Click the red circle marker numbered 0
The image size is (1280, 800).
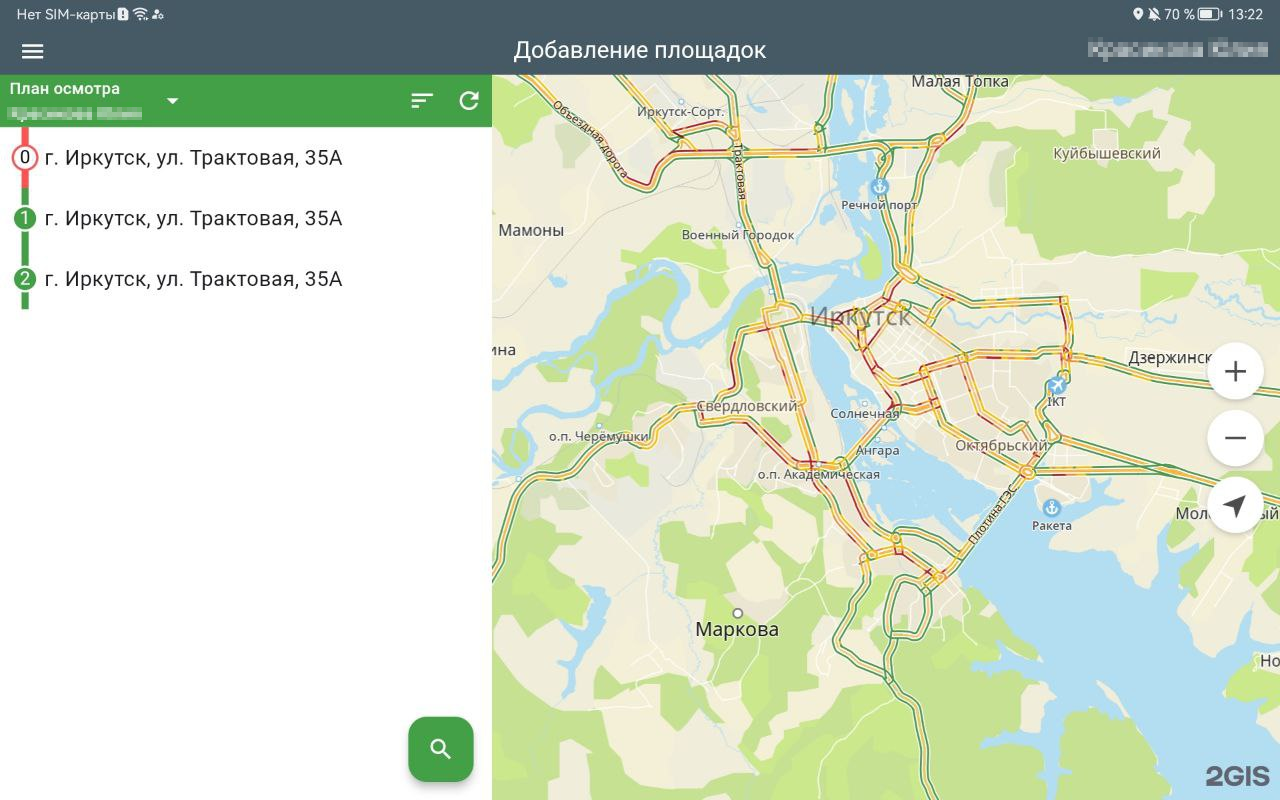pyautogui.click(x=25, y=158)
